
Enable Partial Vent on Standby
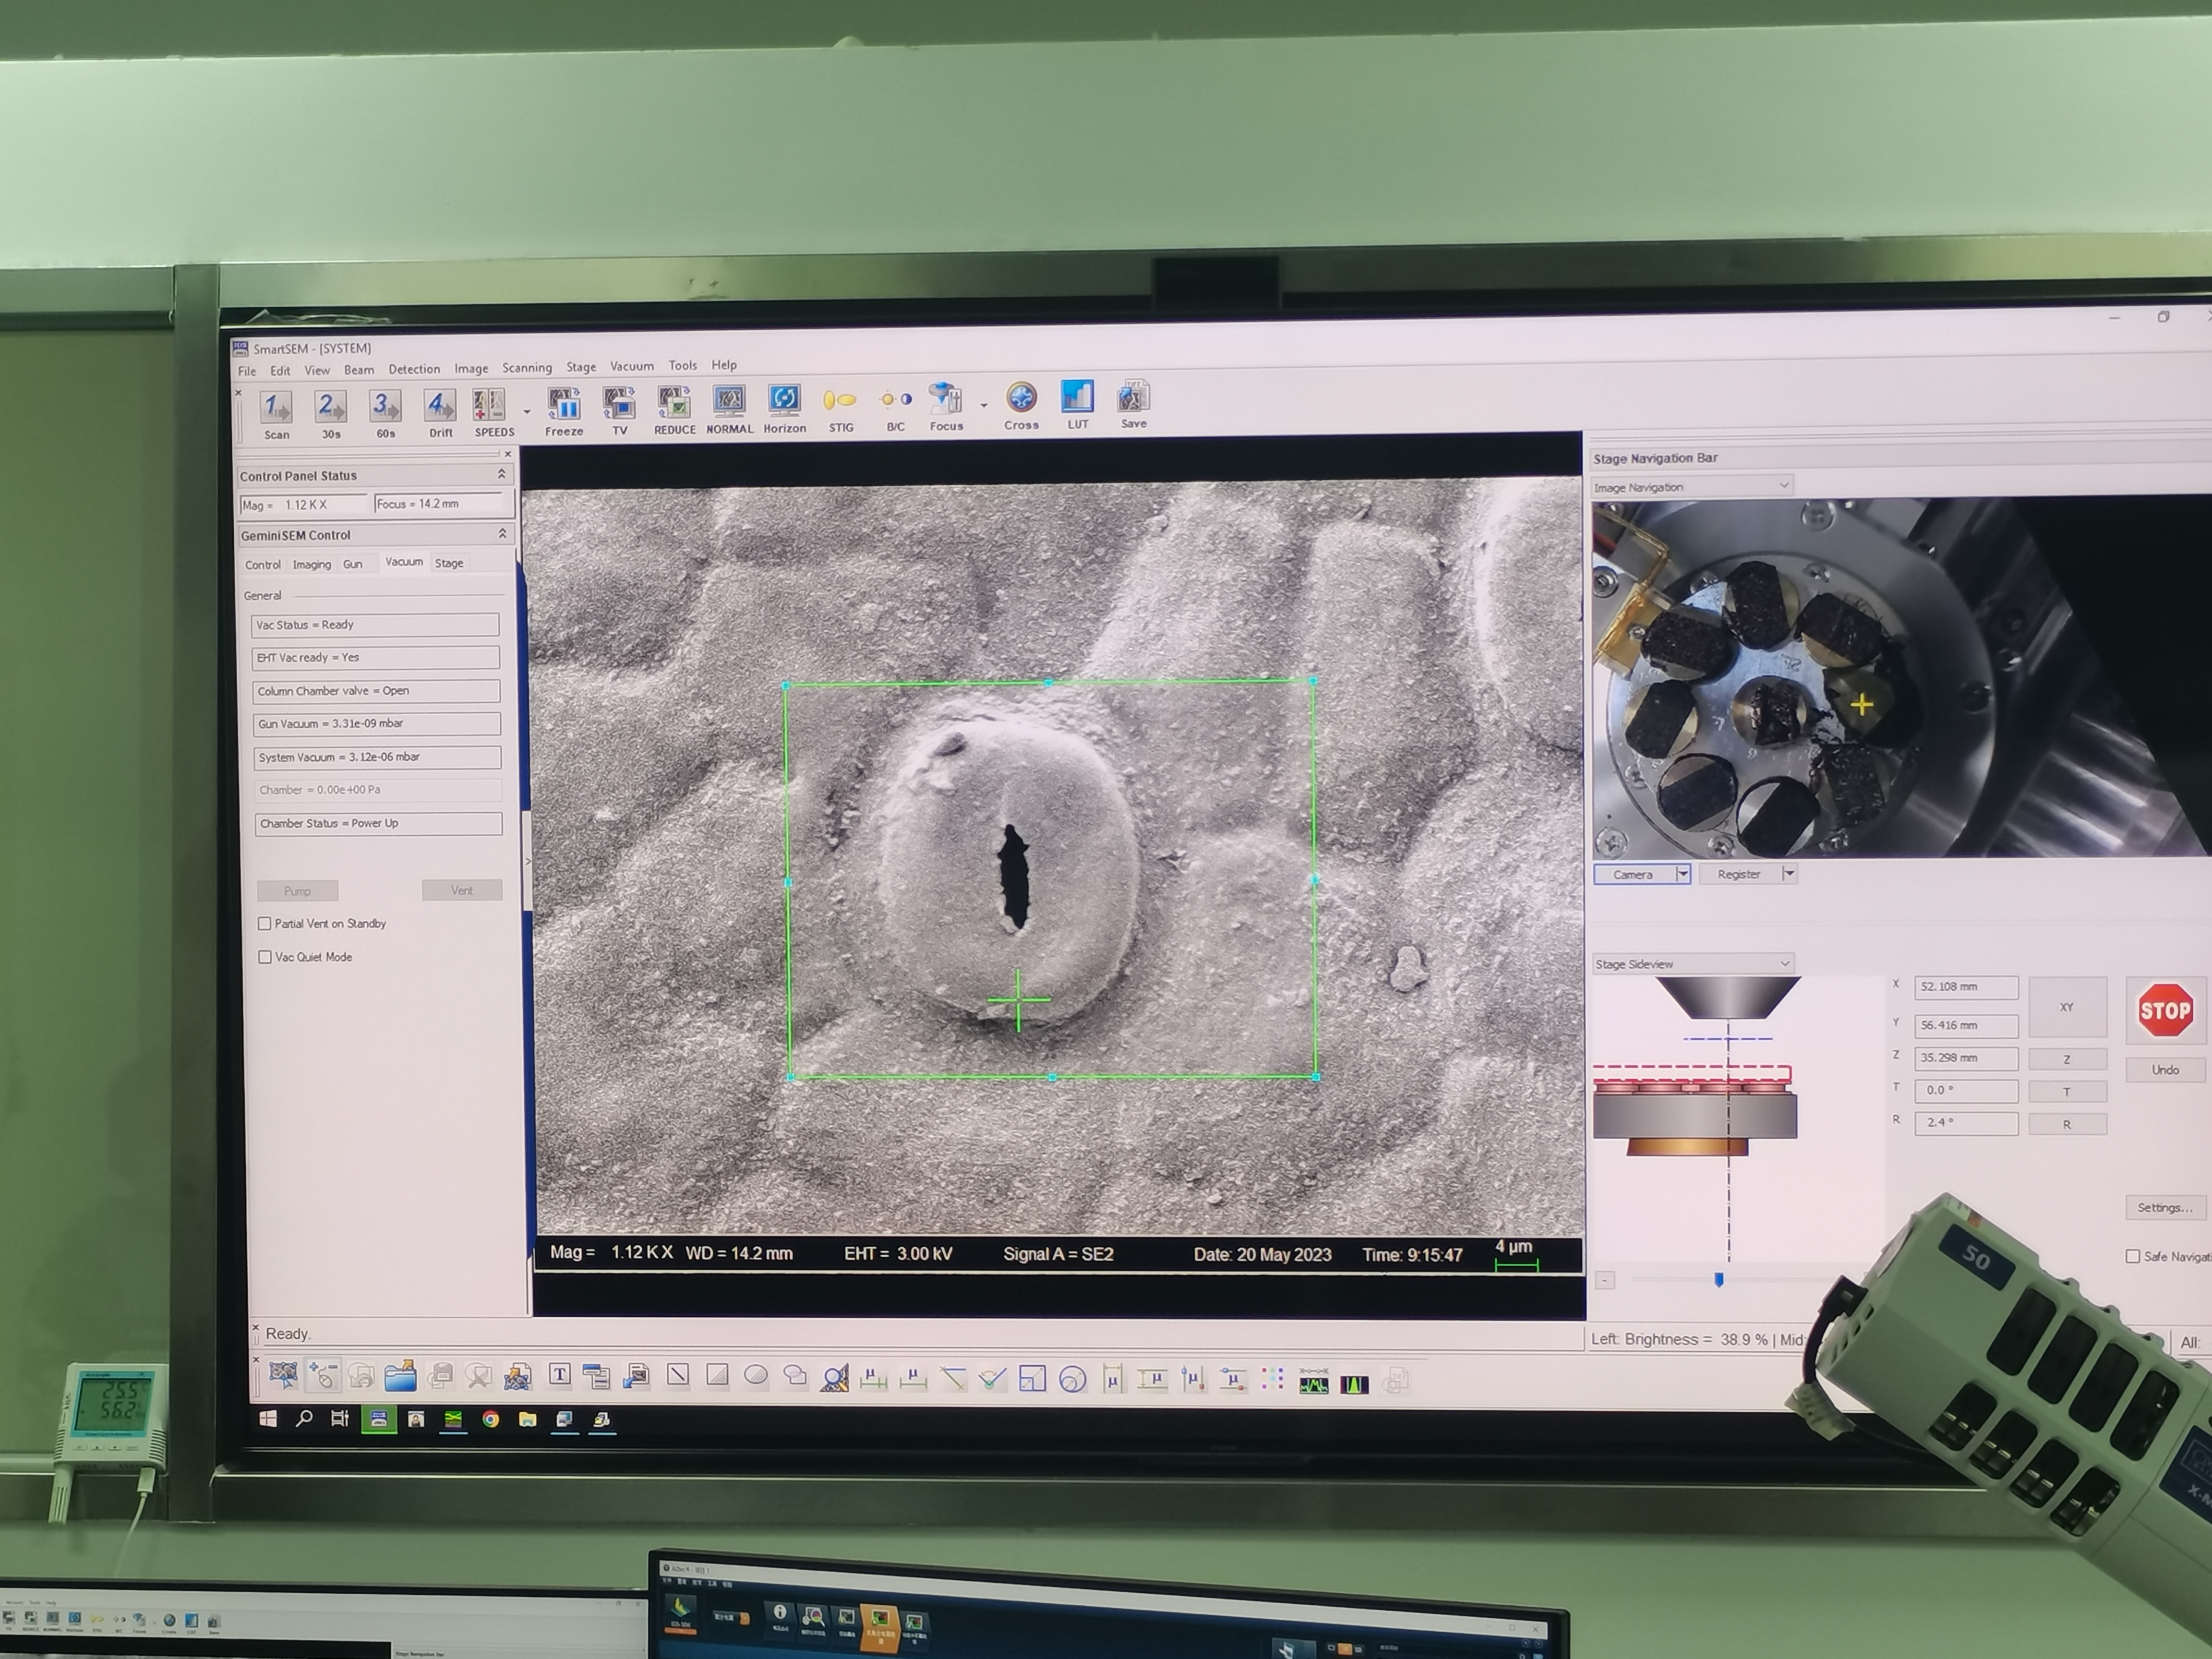[x=265, y=923]
